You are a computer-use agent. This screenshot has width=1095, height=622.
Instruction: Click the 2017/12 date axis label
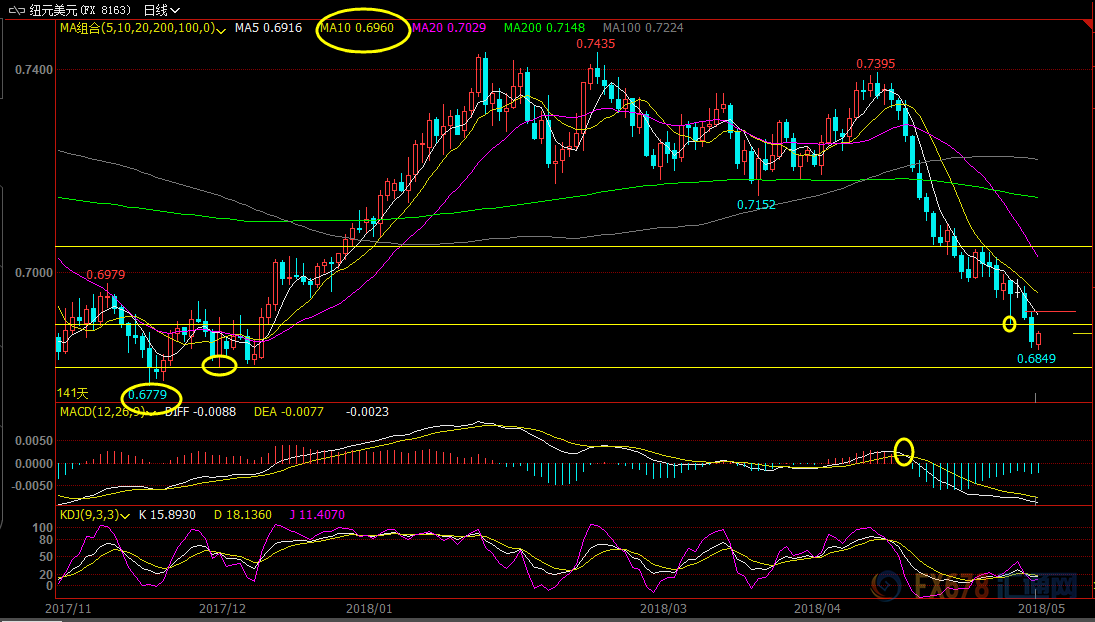click(222, 609)
